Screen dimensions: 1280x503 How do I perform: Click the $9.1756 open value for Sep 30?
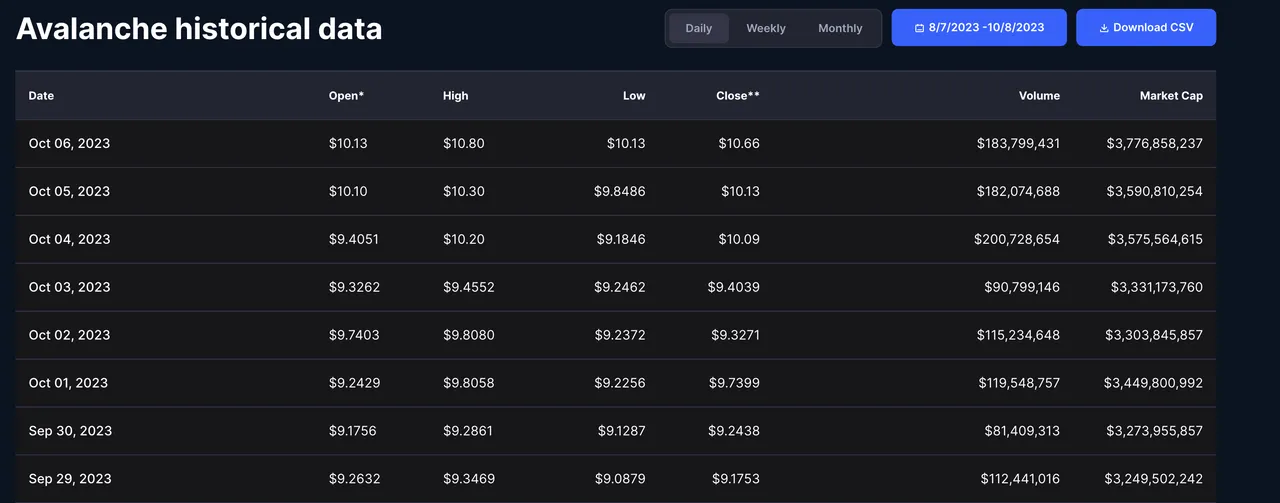click(x=353, y=432)
